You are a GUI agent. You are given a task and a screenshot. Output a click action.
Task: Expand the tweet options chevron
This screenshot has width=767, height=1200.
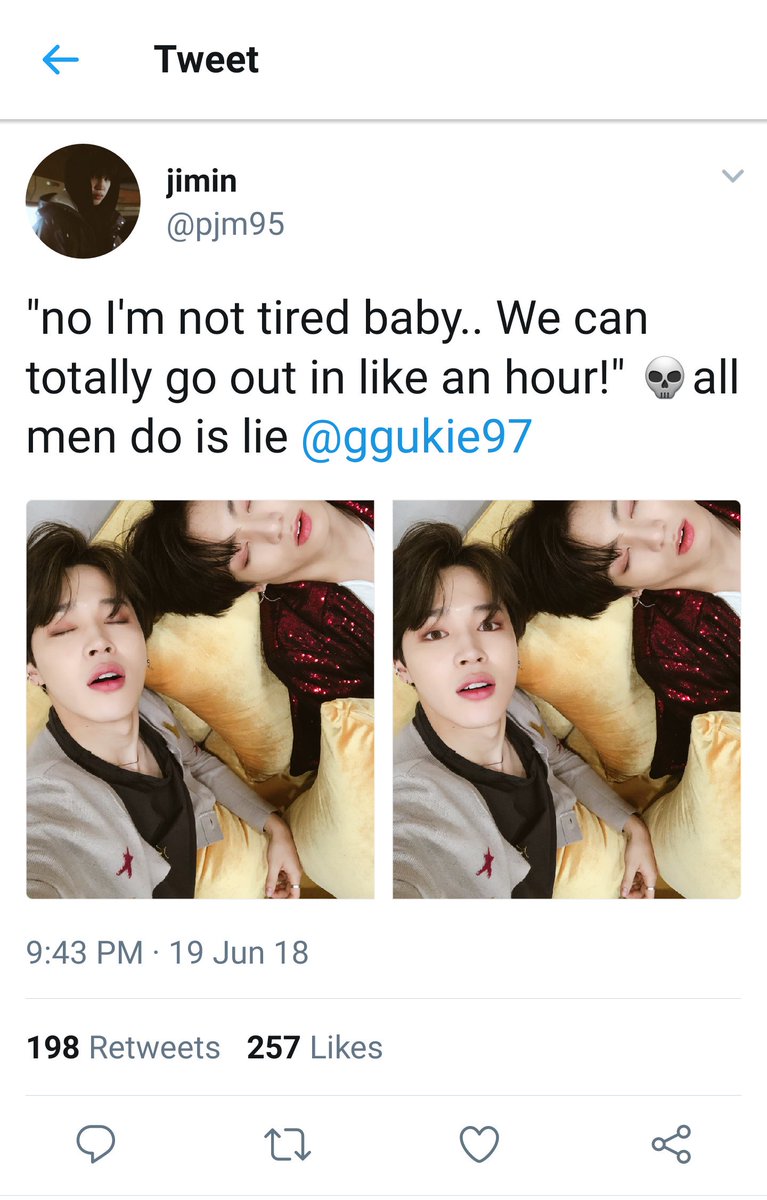733,176
